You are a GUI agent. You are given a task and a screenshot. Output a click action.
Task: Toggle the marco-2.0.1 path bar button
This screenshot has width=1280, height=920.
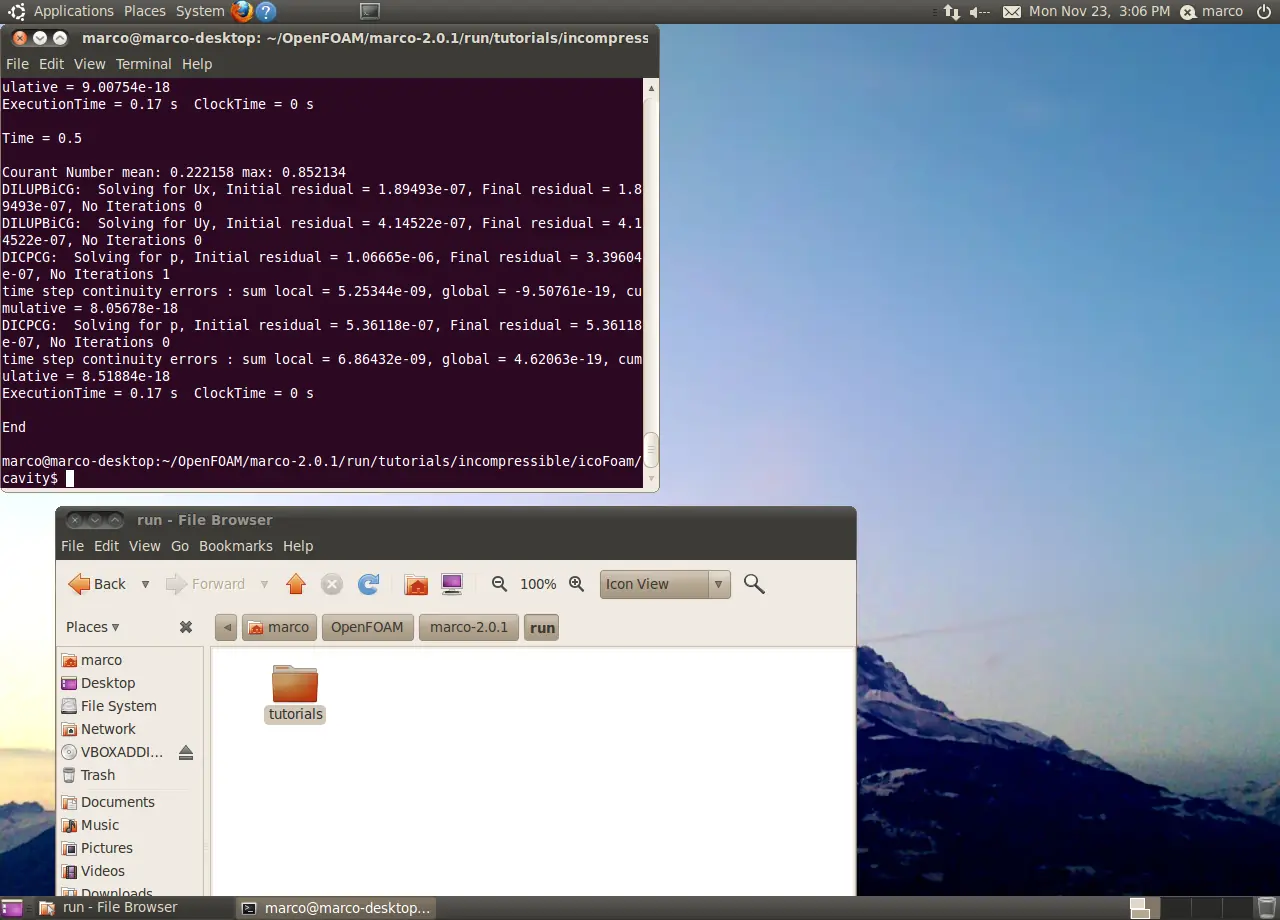[468, 627]
